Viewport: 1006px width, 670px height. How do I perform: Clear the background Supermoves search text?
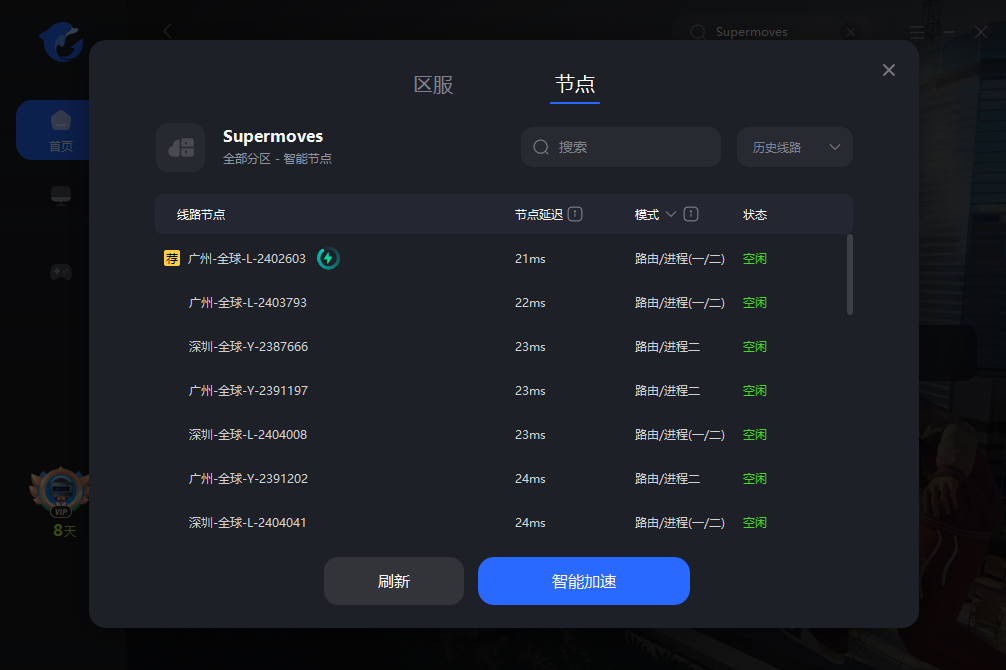(851, 31)
